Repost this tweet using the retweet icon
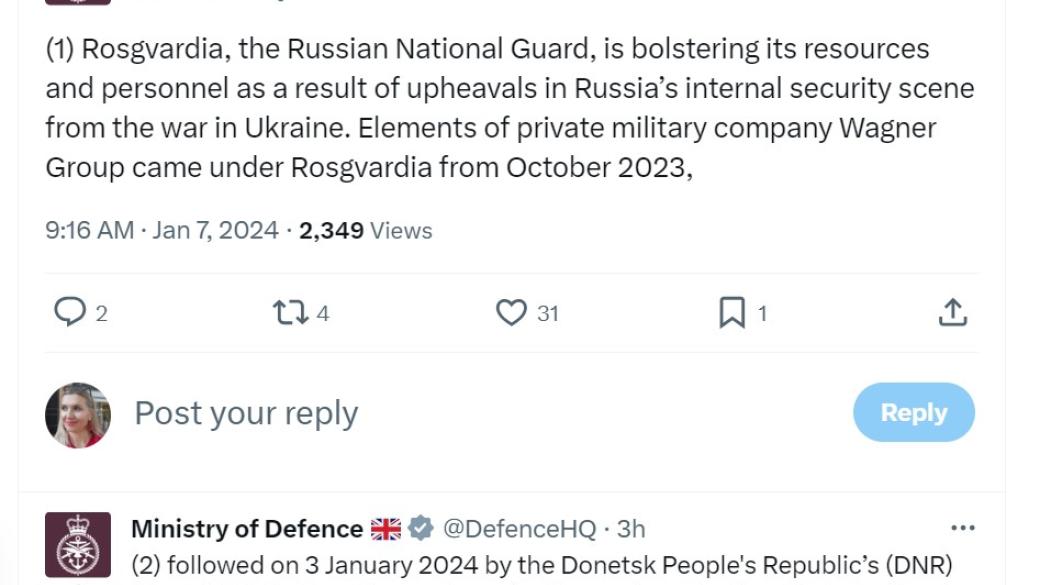The width and height of the screenshot is (1040, 585). [288, 313]
